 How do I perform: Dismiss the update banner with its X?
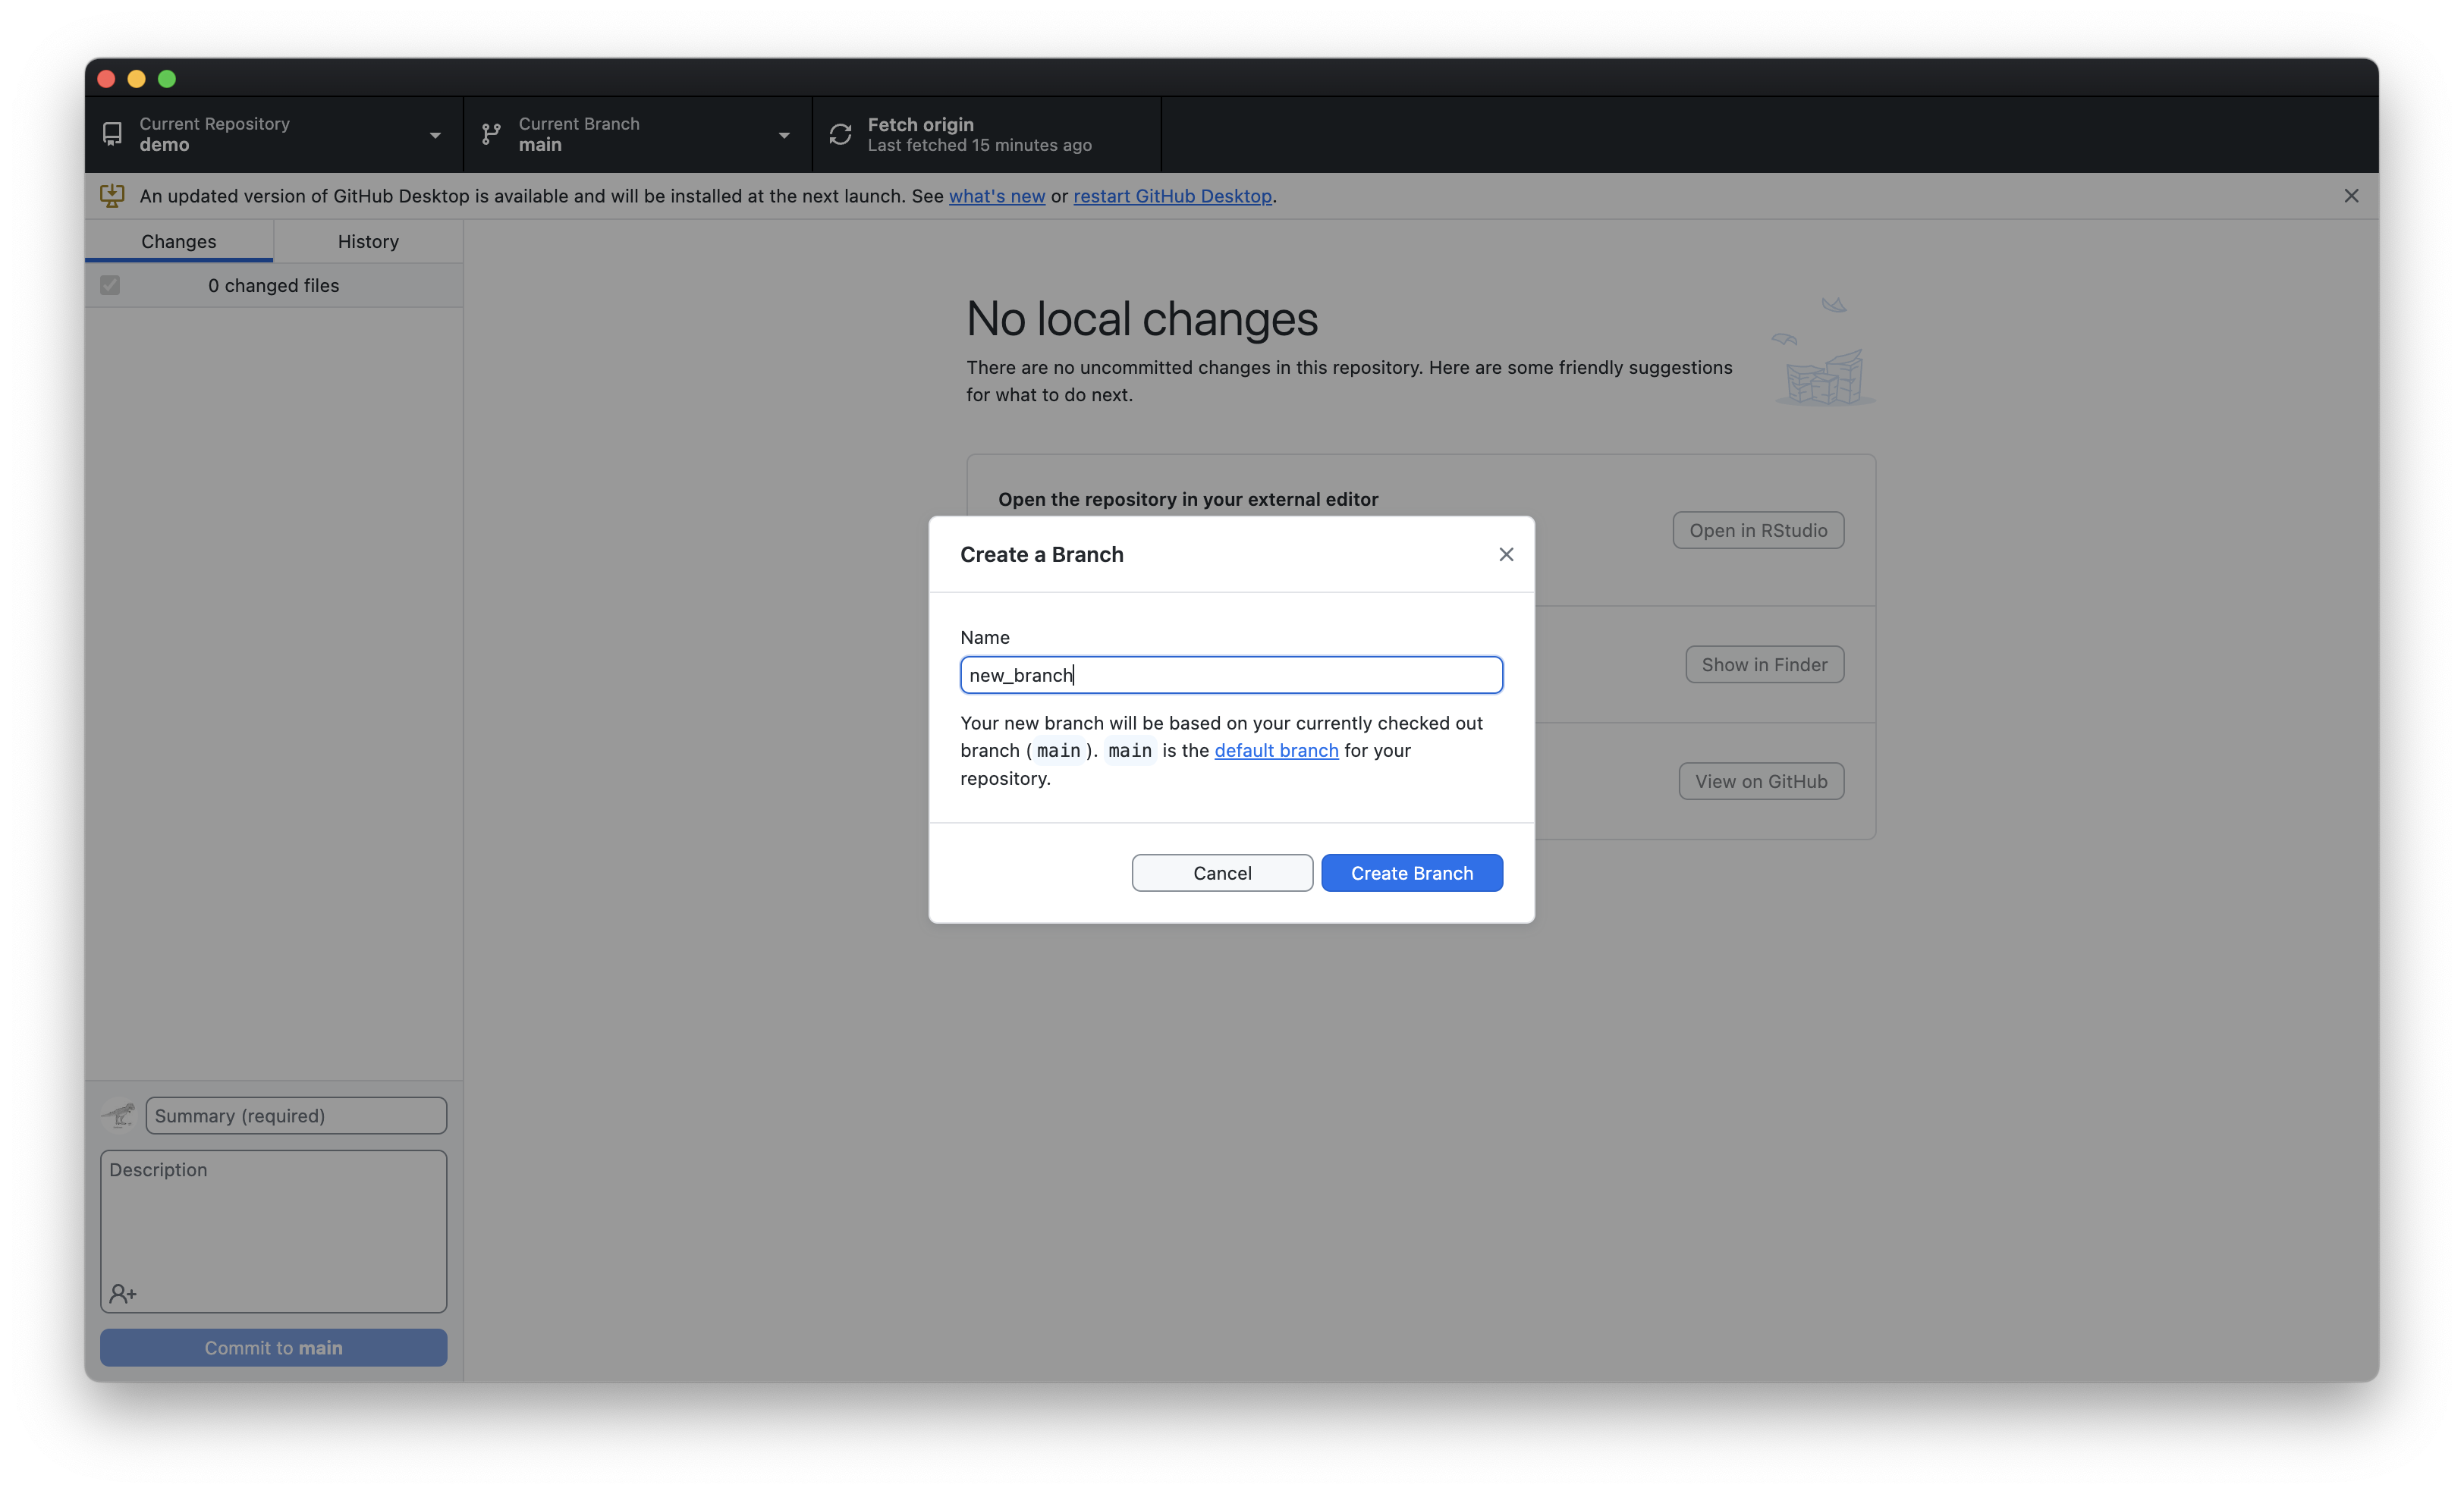point(2351,196)
